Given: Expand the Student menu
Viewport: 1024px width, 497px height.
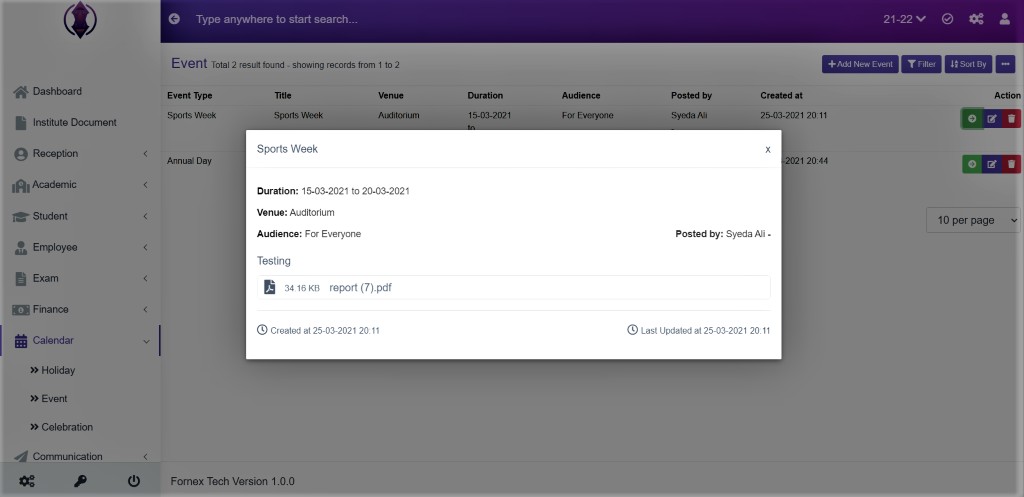Looking at the screenshot, I should [80, 216].
